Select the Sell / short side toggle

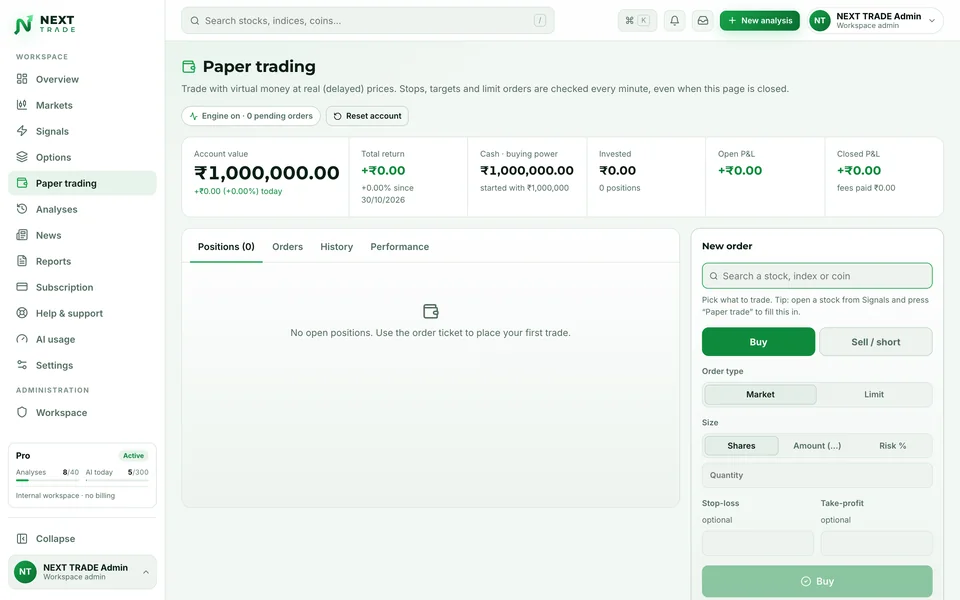pyautogui.click(x=876, y=342)
